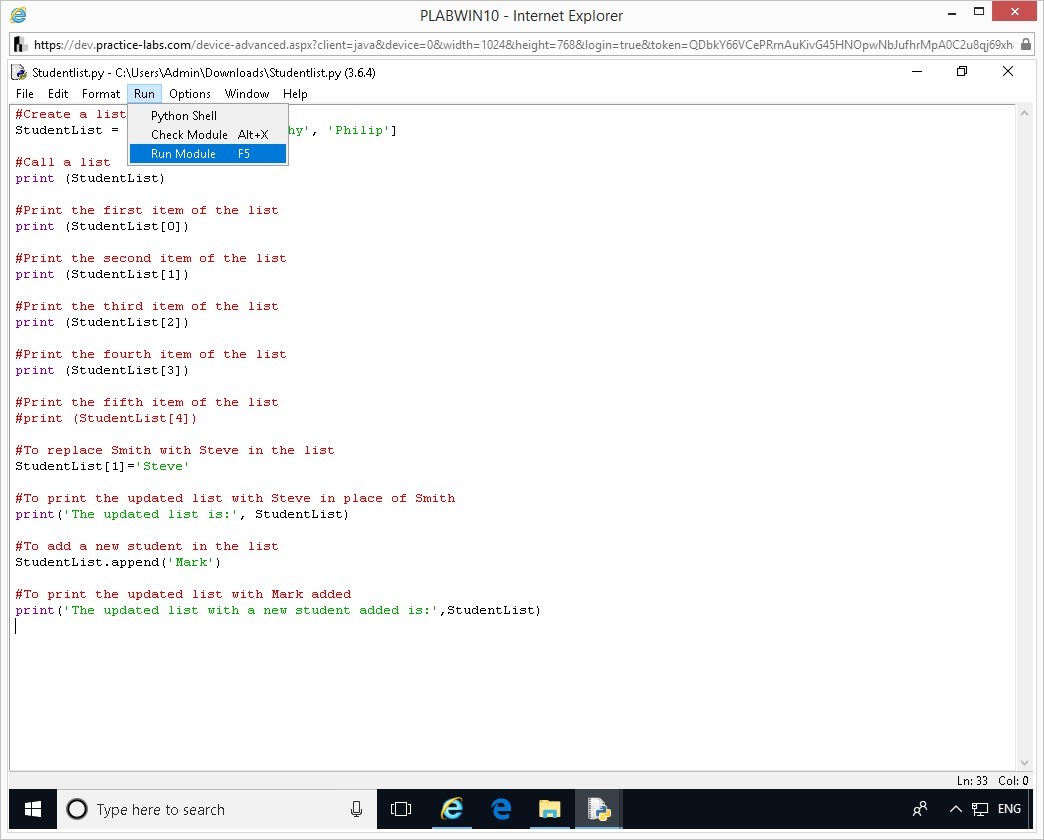This screenshot has width=1044, height=840.
Task: Click the ENG language indicator
Action: (x=1009, y=809)
